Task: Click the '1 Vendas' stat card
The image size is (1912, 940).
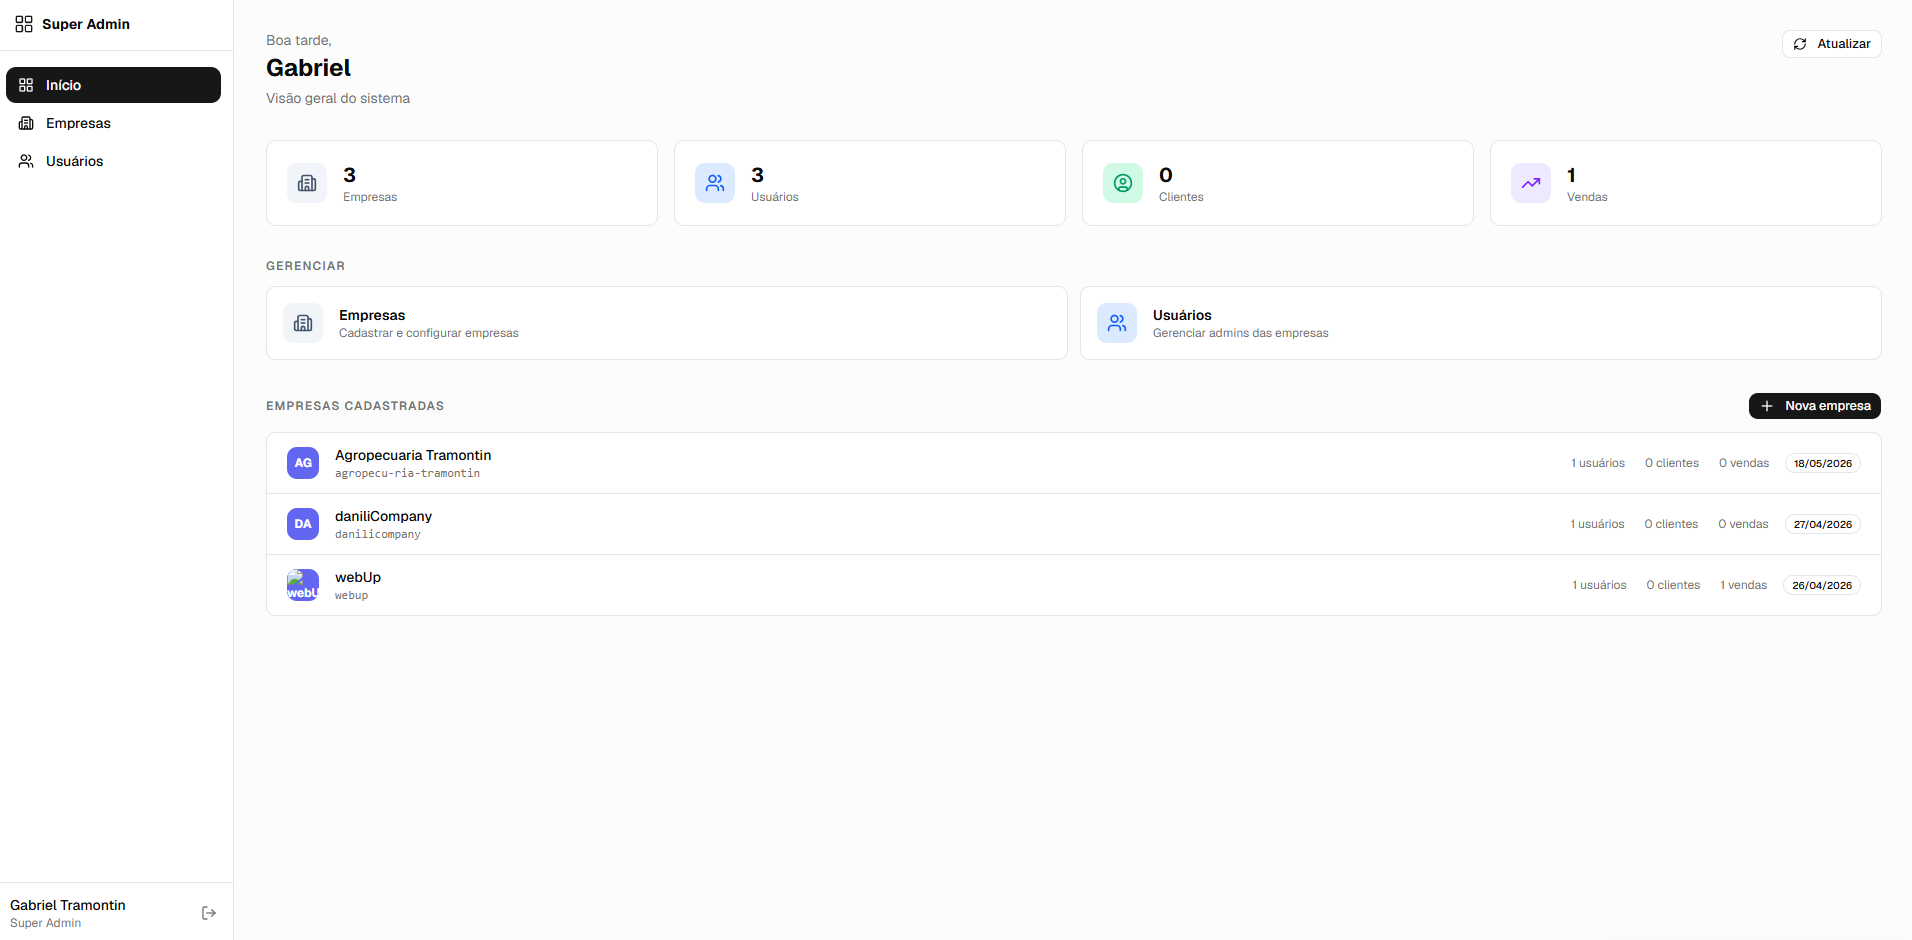Action: click(1686, 183)
